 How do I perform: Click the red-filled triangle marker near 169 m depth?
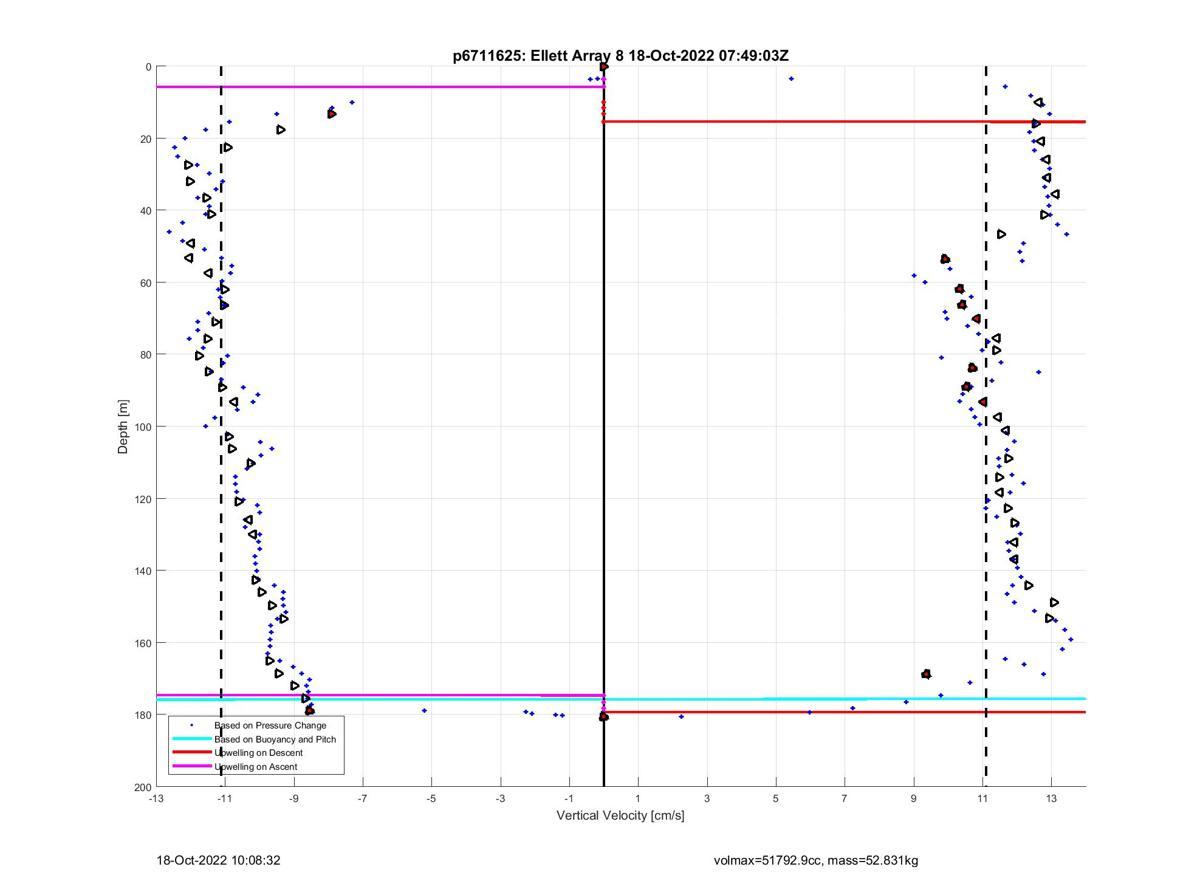tap(926, 674)
